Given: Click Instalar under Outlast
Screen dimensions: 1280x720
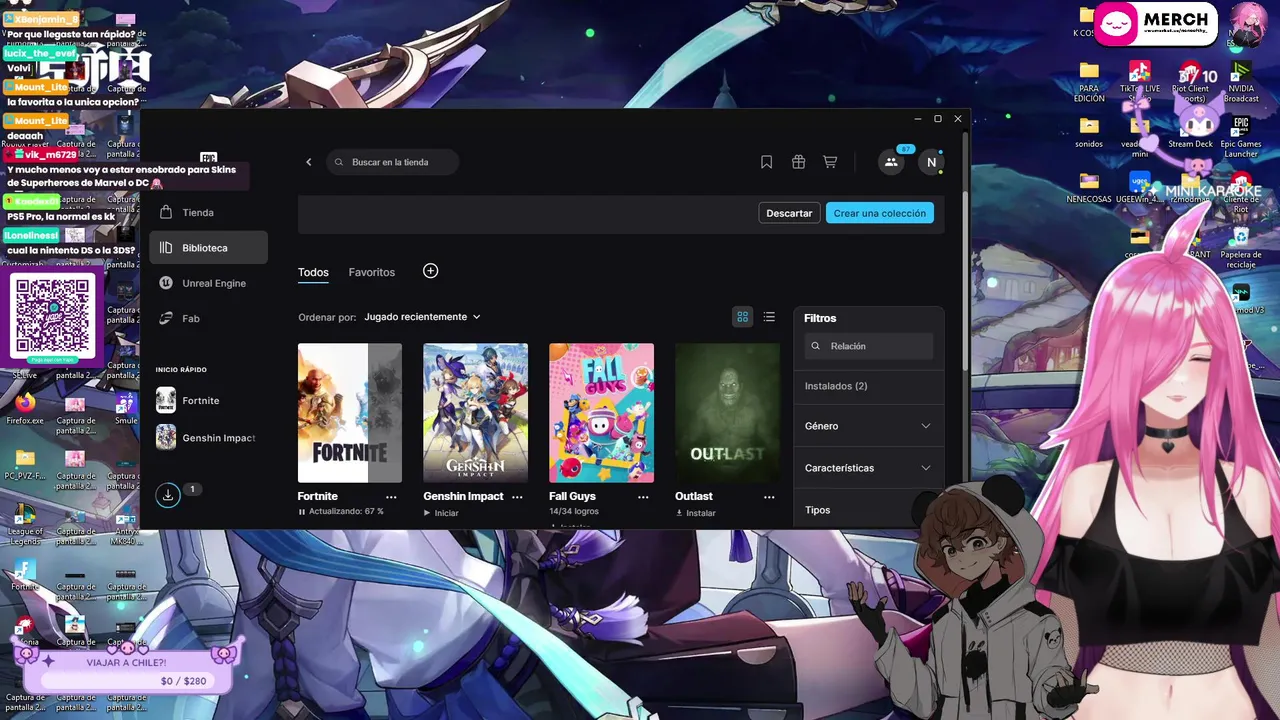Looking at the screenshot, I should coord(695,513).
